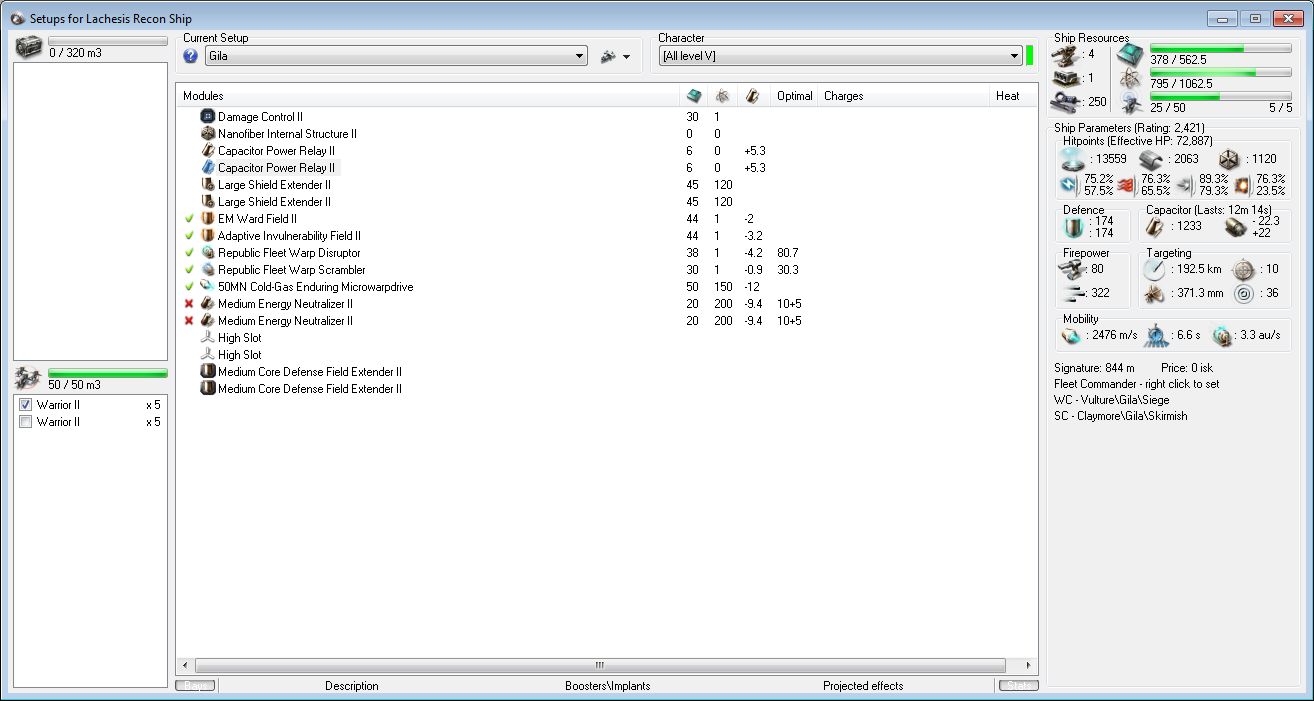This screenshot has width=1314, height=701.
Task: Click the turret hardpoints icon in Ship Resources
Action: [x=1066, y=54]
